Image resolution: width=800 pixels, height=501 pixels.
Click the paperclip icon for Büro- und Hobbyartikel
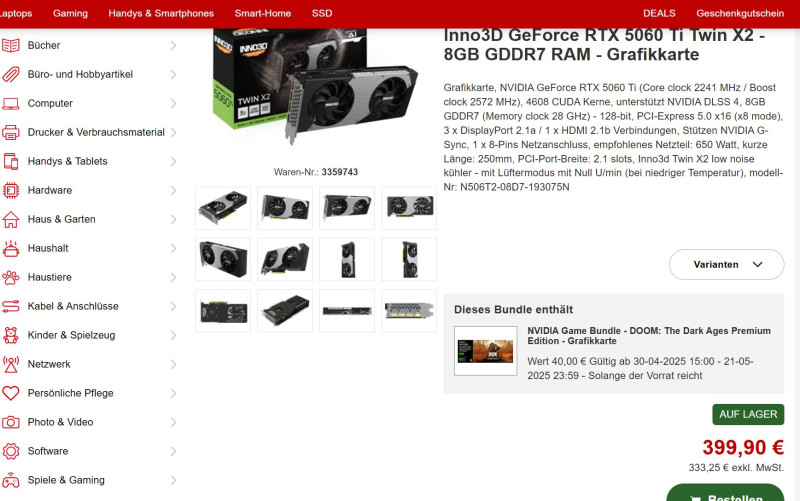click(x=11, y=74)
